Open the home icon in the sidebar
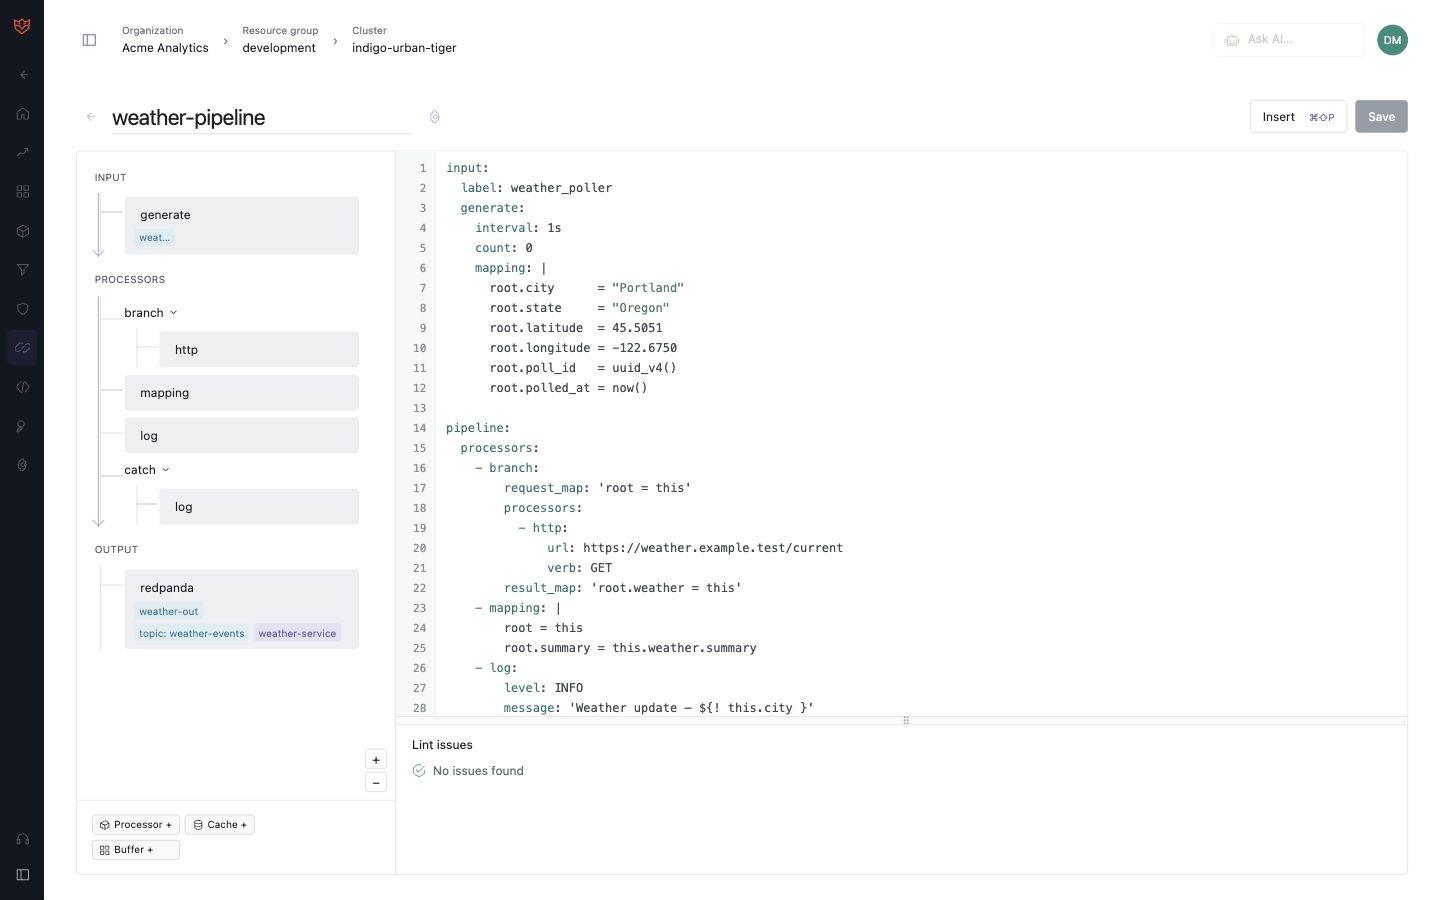 (23, 114)
